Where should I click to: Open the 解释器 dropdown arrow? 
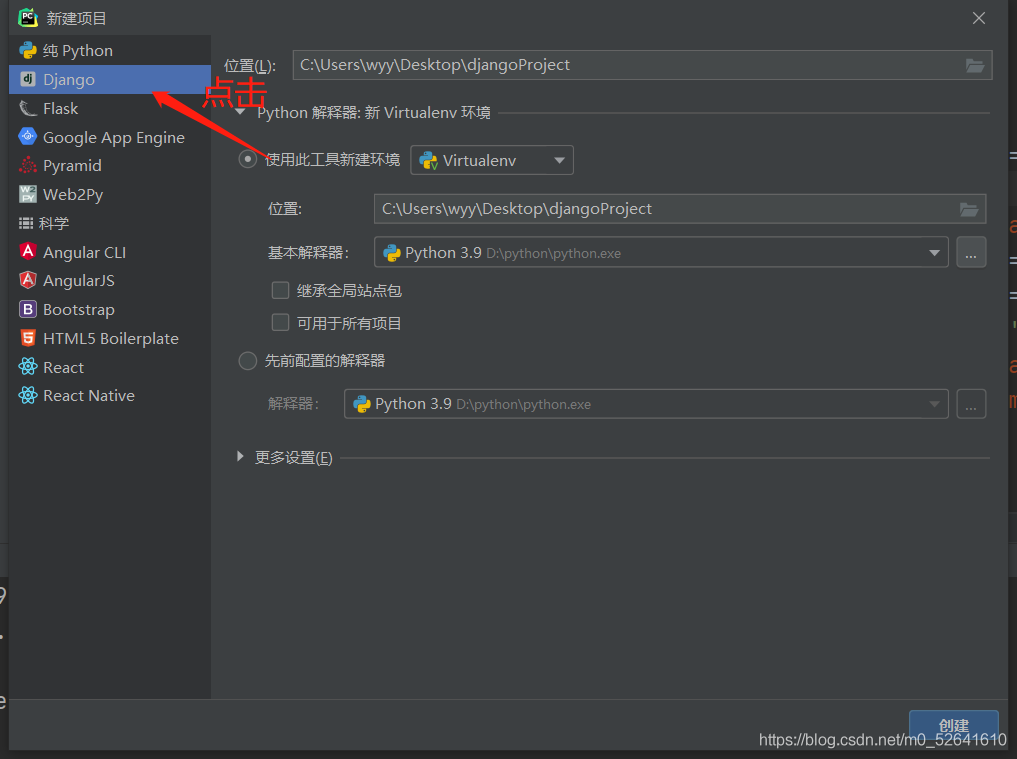coord(934,404)
